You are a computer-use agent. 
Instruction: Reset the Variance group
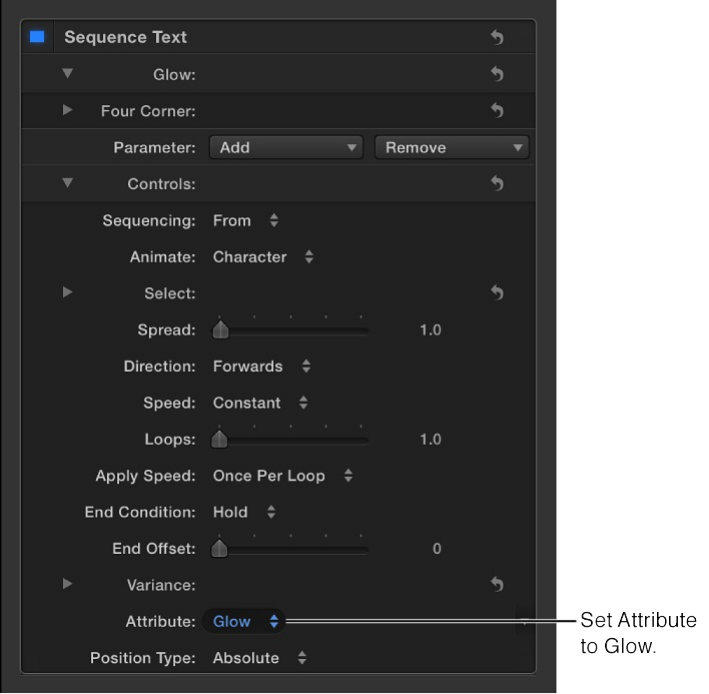[497, 584]
